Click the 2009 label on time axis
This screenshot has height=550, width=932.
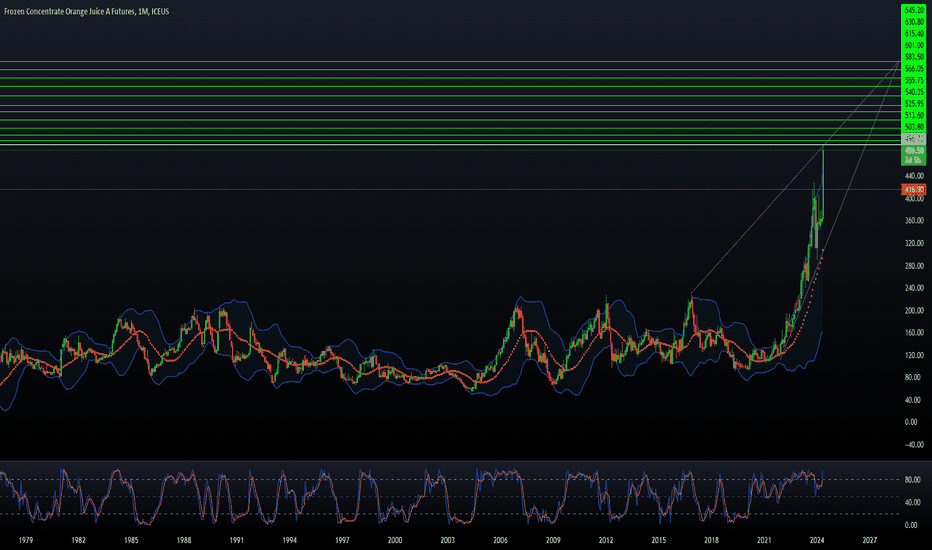[x=553, y=540]
